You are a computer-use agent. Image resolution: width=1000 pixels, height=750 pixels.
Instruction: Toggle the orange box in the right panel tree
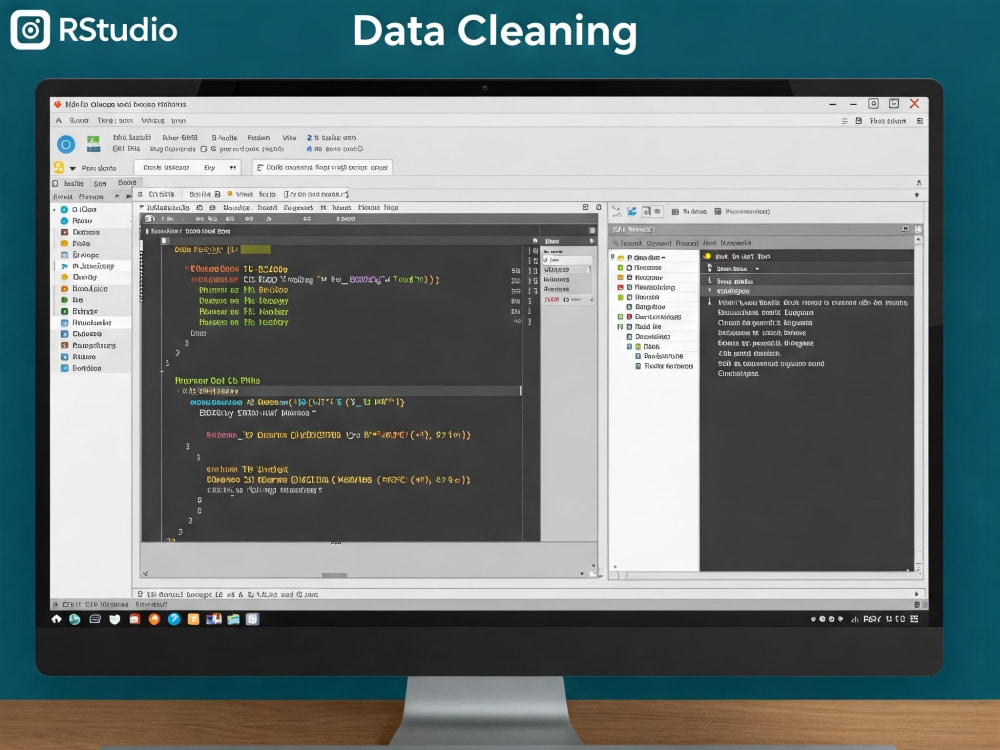coord(620,277)
